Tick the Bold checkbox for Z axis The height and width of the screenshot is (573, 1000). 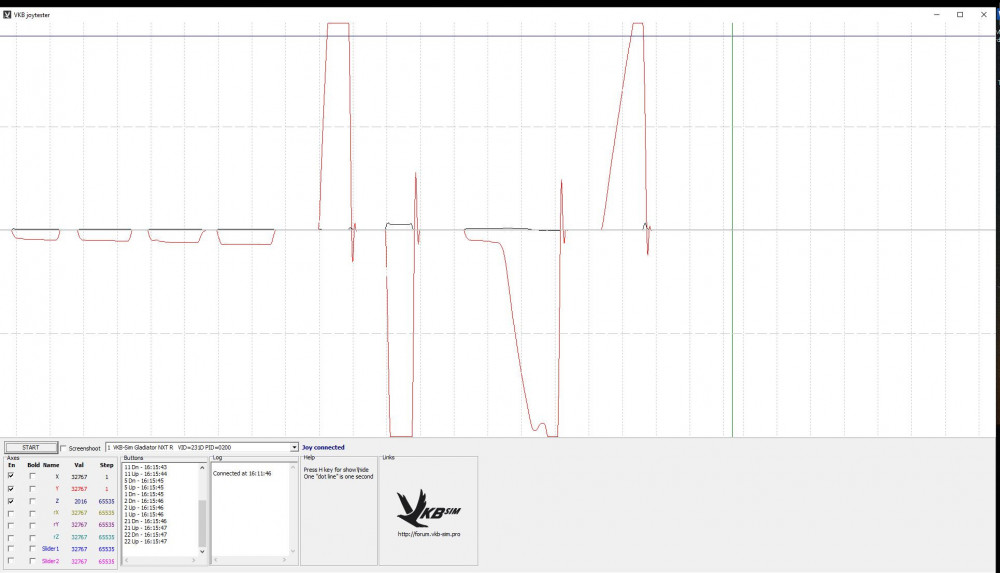pyautogui.click(x=33, y=501)
